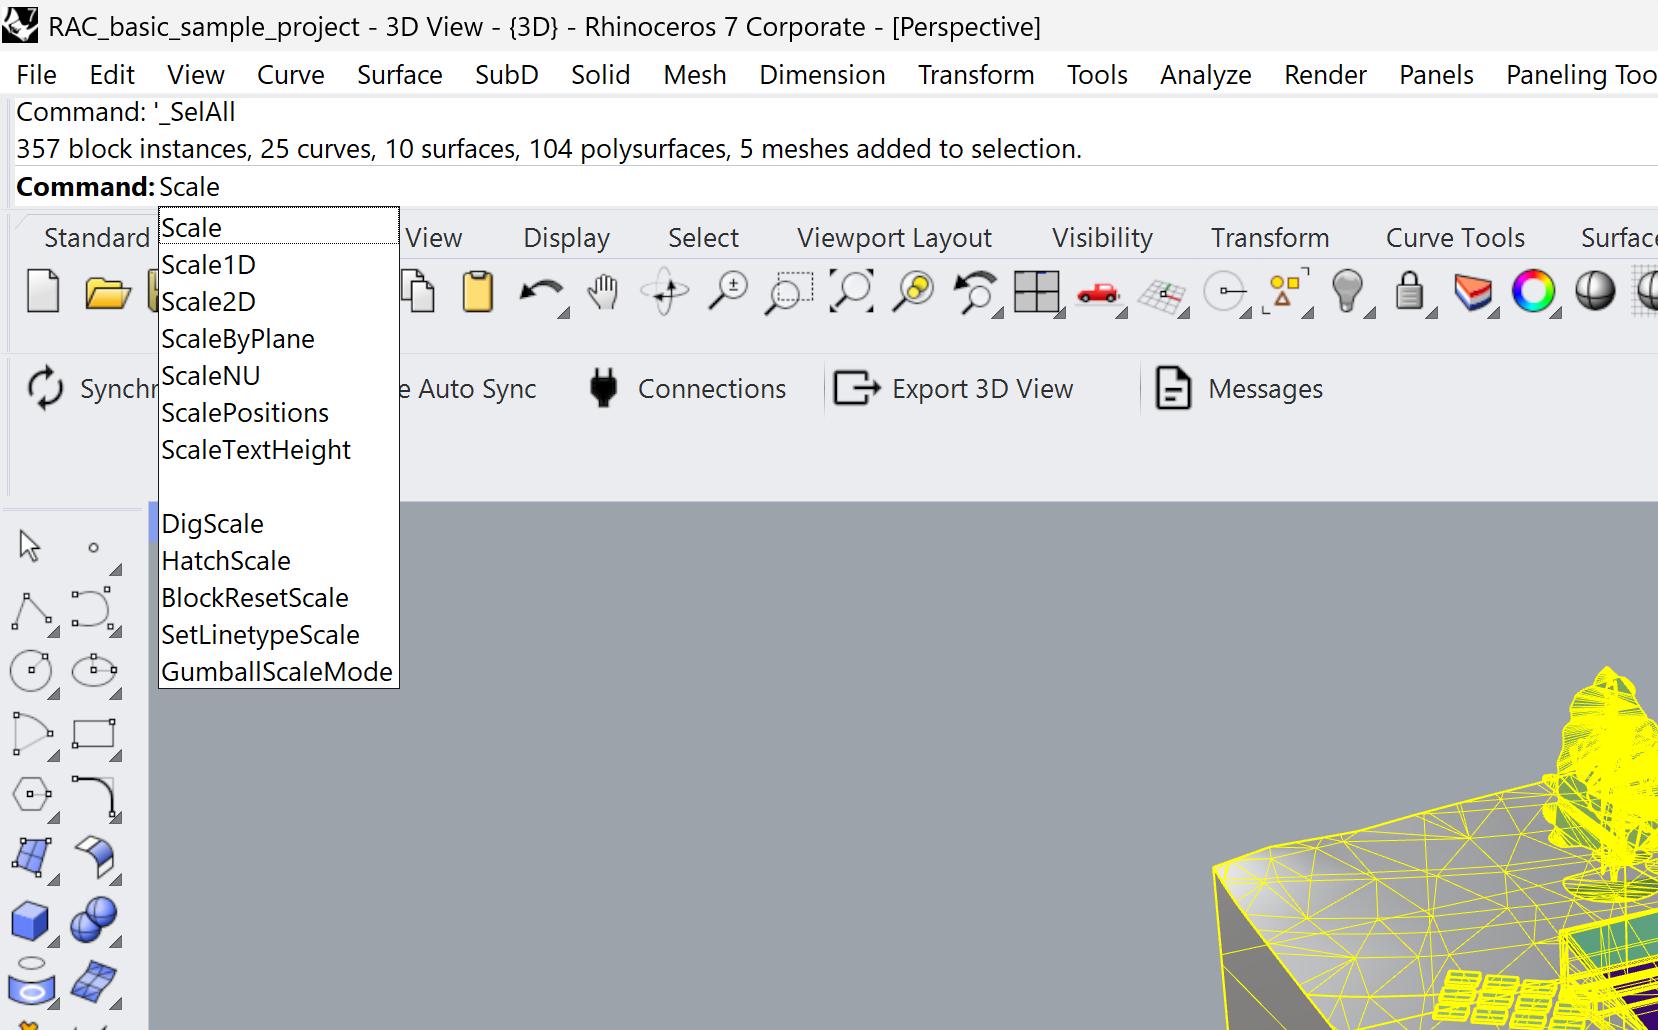The height and width of the screenshot is (1030, 1658).
Task: Select the Rotate view tool
Action: tap(665, 292)
